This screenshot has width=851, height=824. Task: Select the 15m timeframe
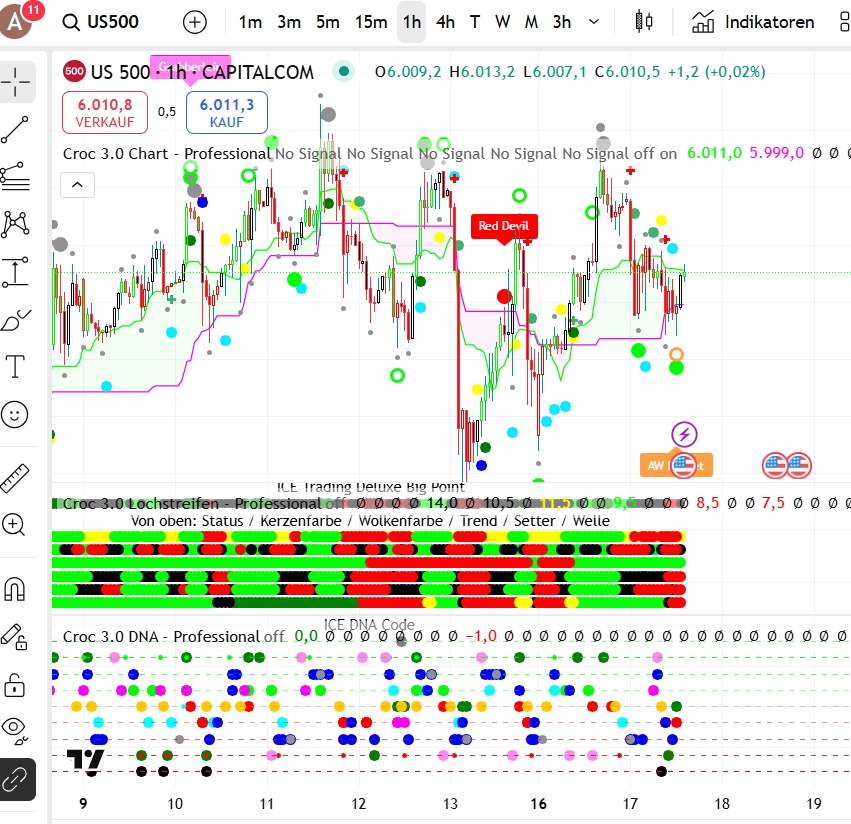pyautogui.click(x=371, y=22)
